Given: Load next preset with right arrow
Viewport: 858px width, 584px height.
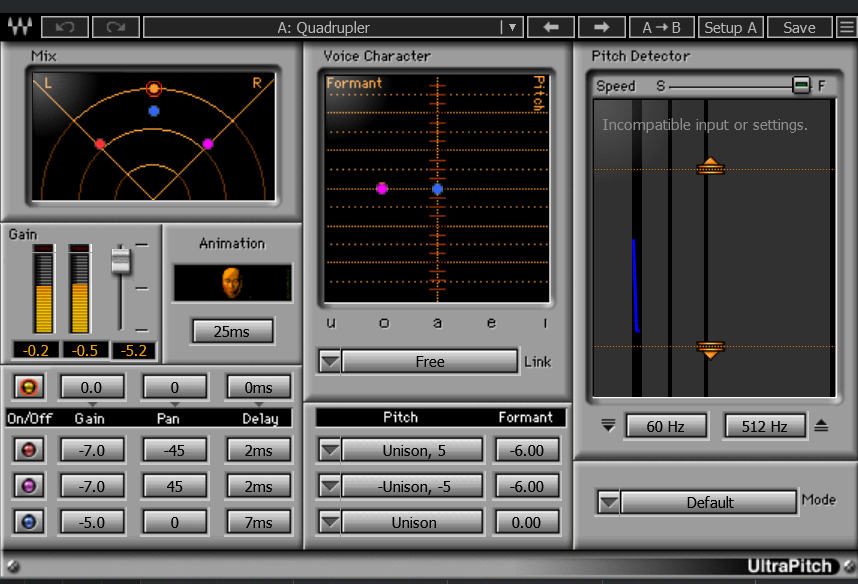Looking at the screenshot, I should (x=602, y=27).
